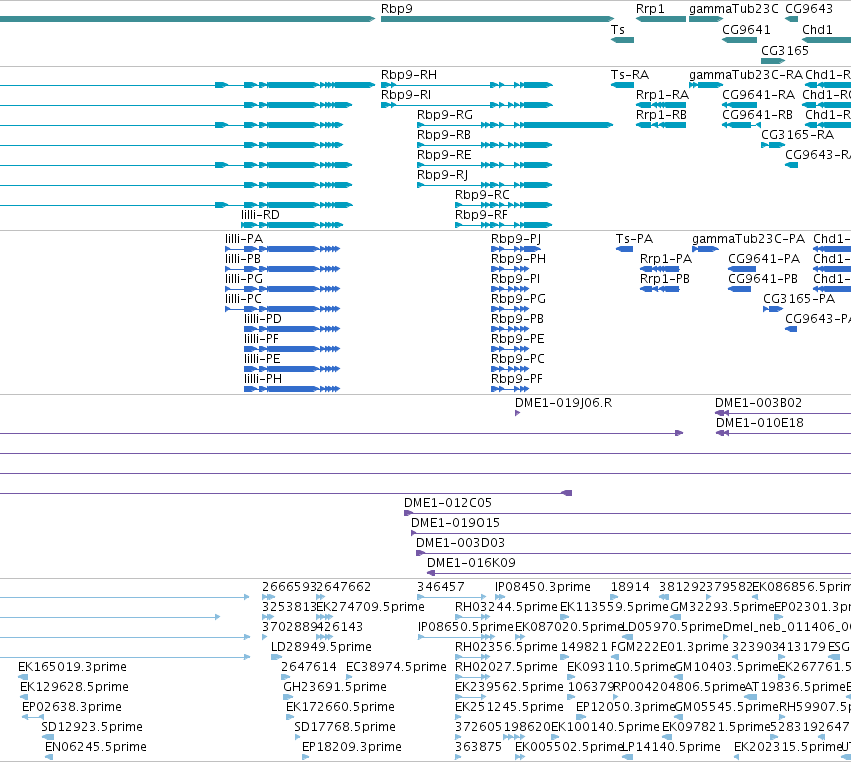Click the gammaTub23C-PA protein label

tap(748, 239)
